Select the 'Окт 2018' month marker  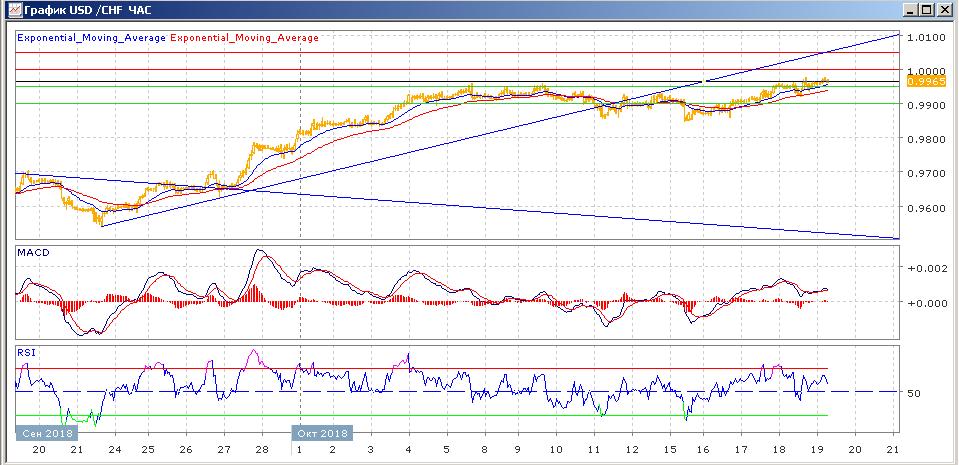(x=322, y=433)
